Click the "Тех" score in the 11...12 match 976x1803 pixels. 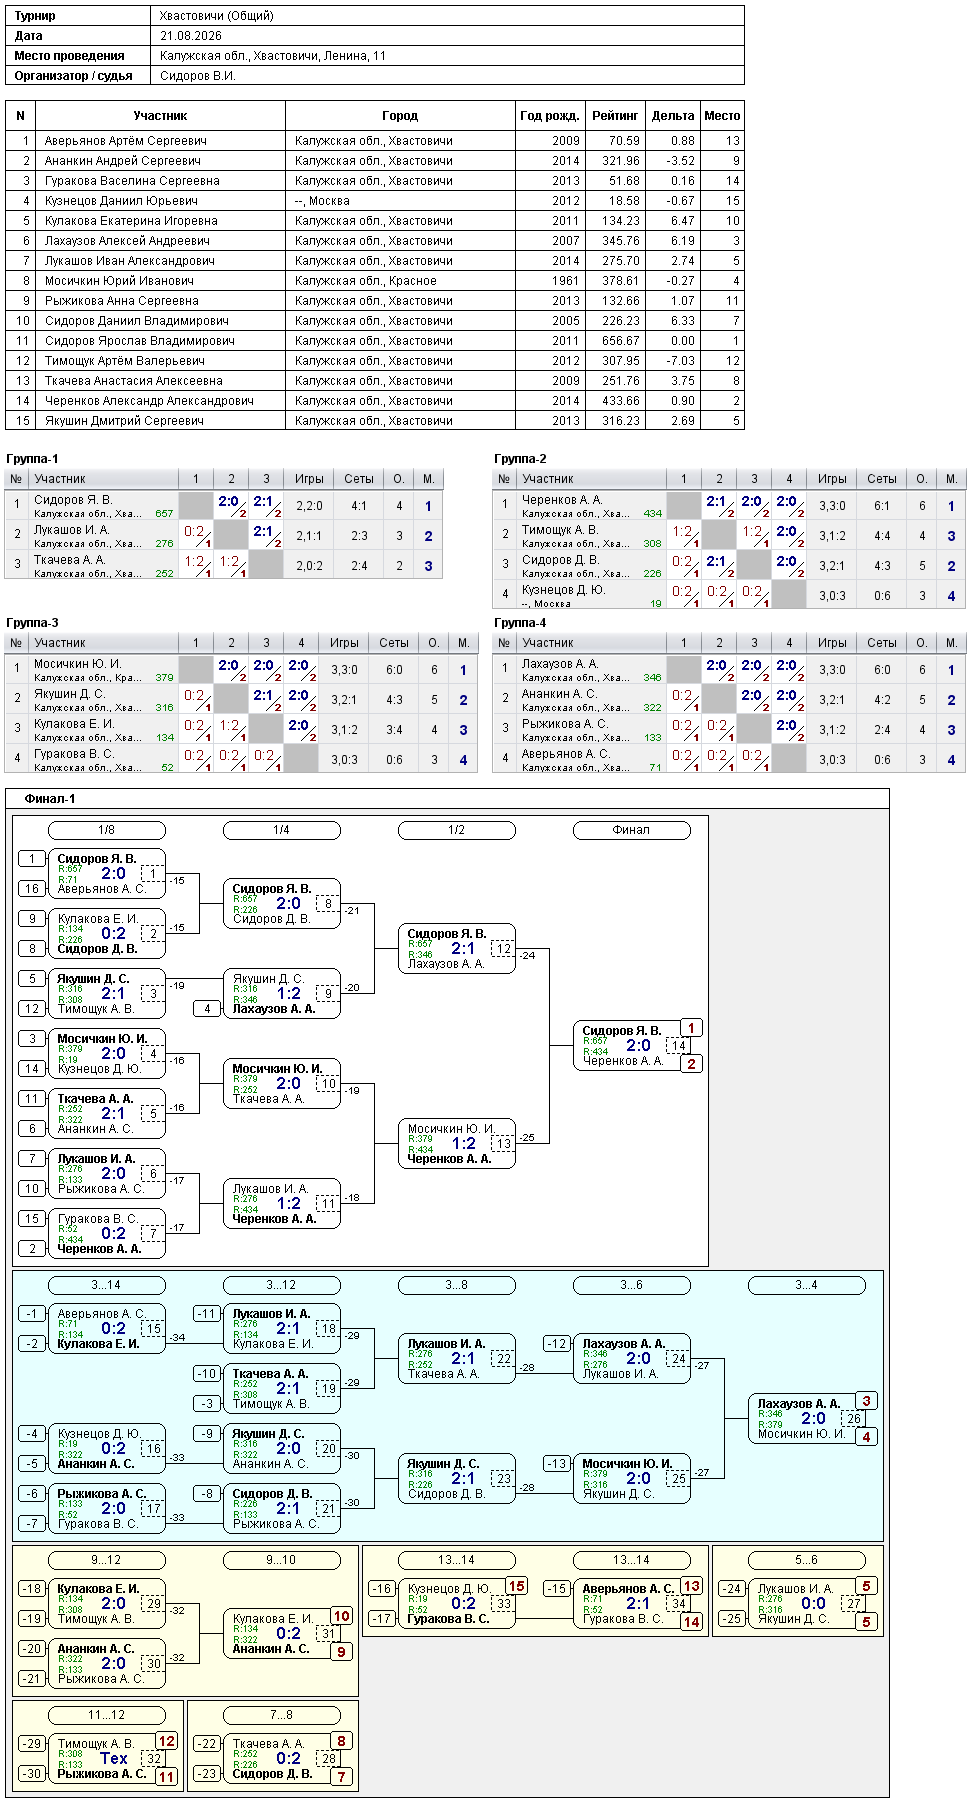114,1758
